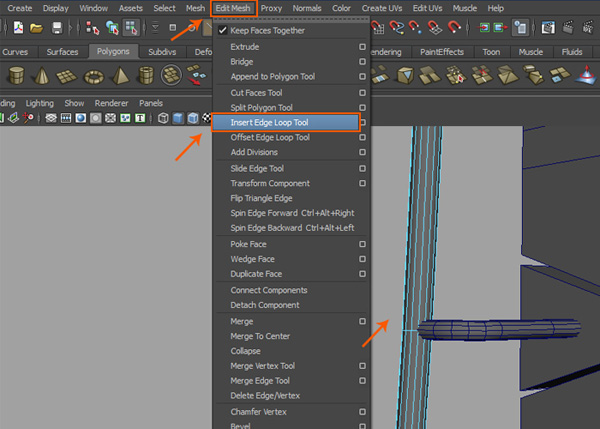Click the polygon cylinder shelf icon
The width and height of the screenshot is (600, 429).
pyautogui.click(x=16, y=75)
